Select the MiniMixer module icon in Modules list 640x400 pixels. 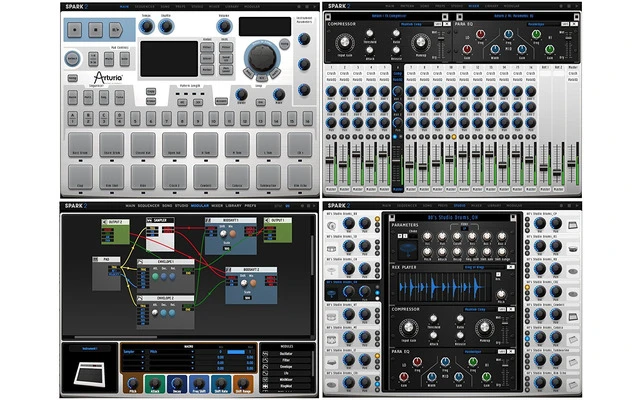(265, 380)
